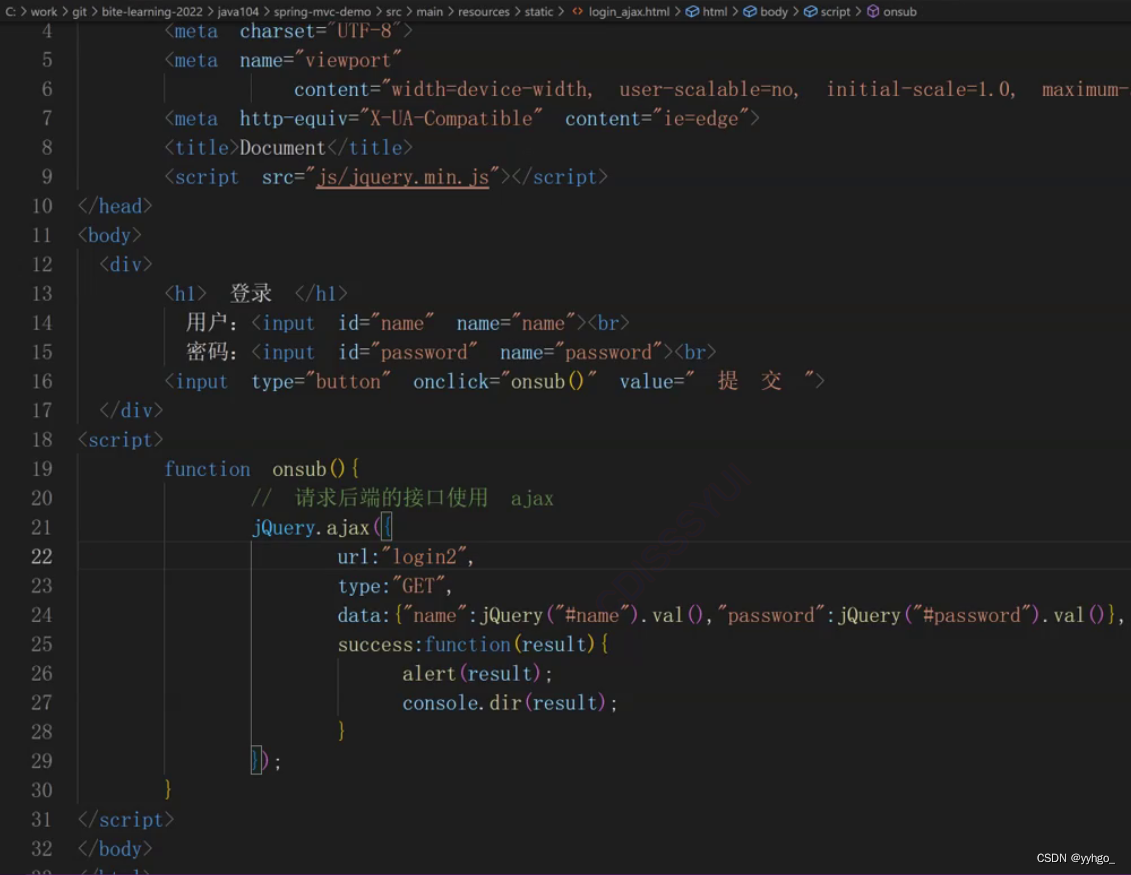Click the '登录' heading text
Image resolution: width=1131 pixels, height=875 pixels.
(x=251, y=294)
